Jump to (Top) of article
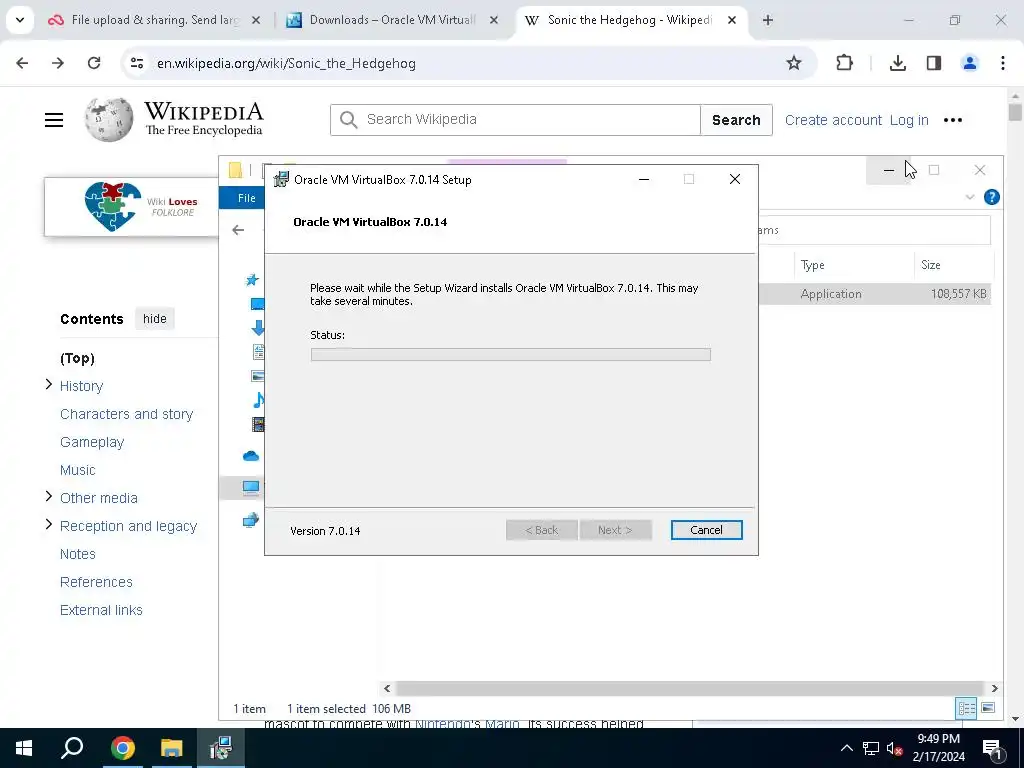Viewport: 1024px width, 768px height. coord(77,358)
